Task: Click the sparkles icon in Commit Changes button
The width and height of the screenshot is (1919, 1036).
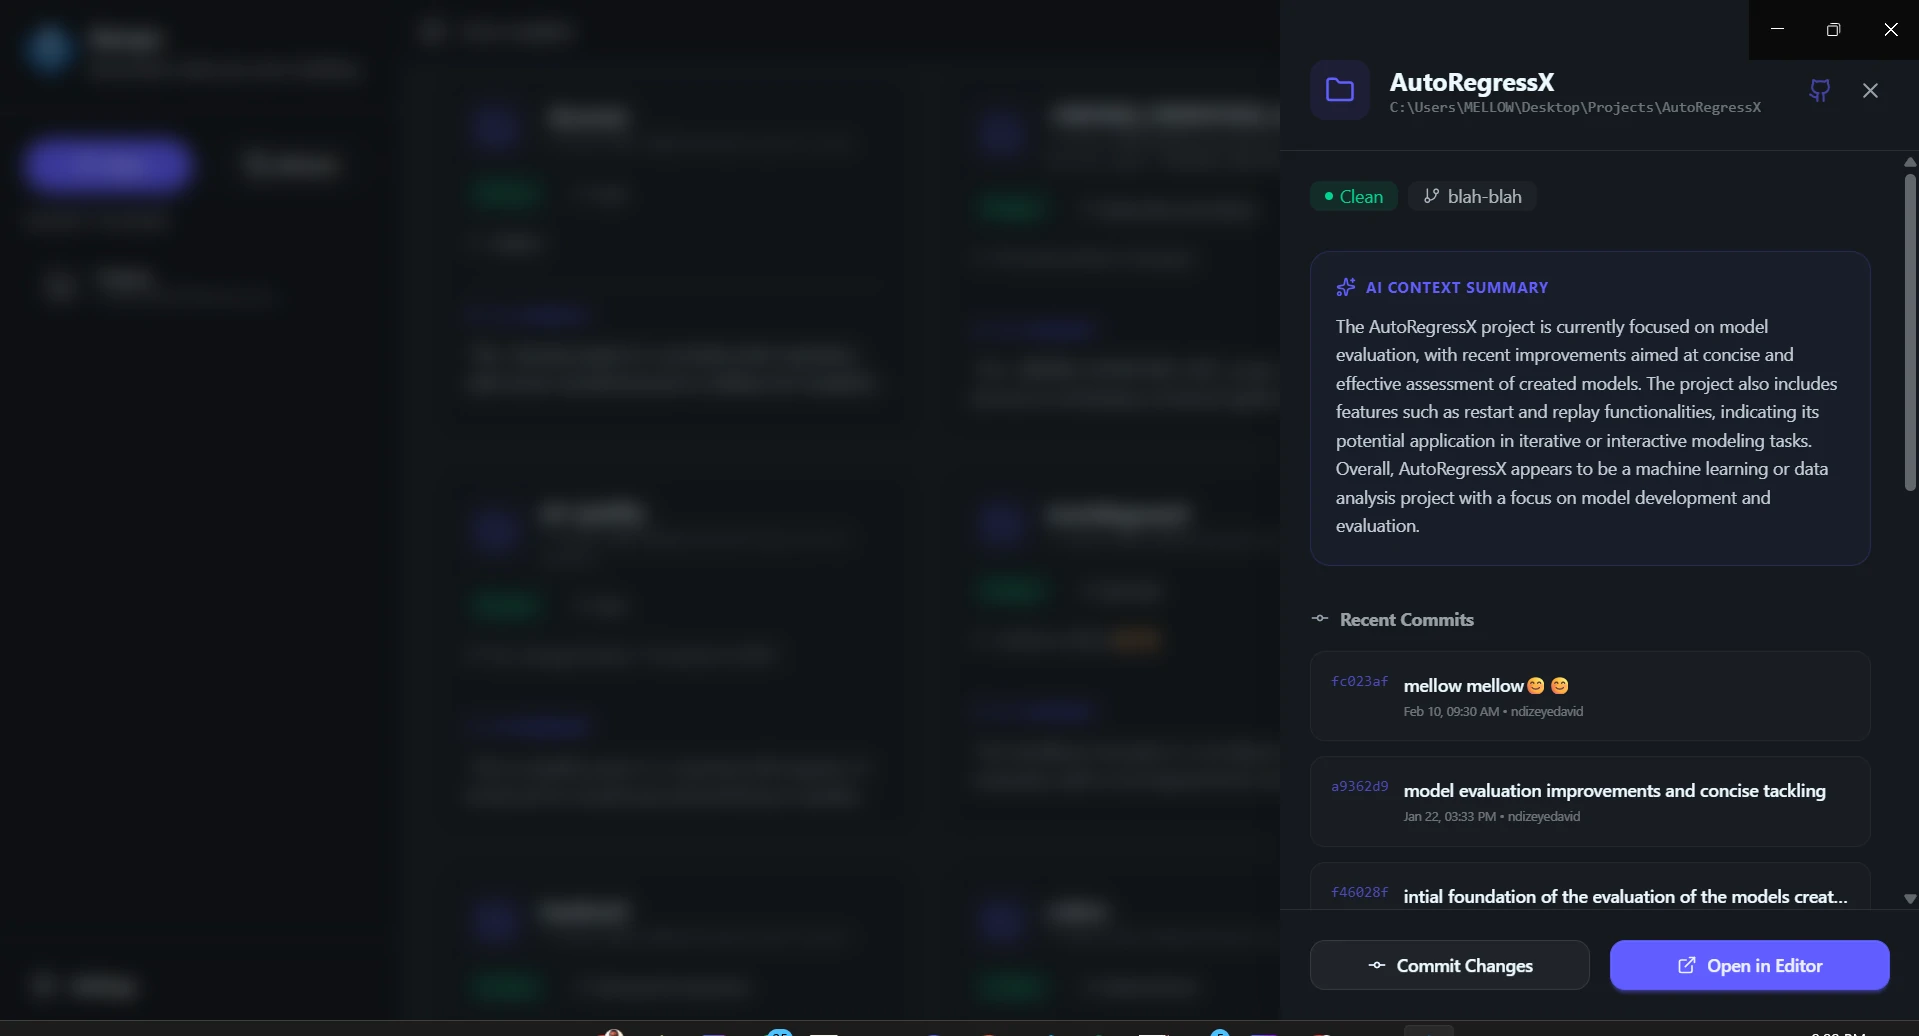Action: 1377,965
